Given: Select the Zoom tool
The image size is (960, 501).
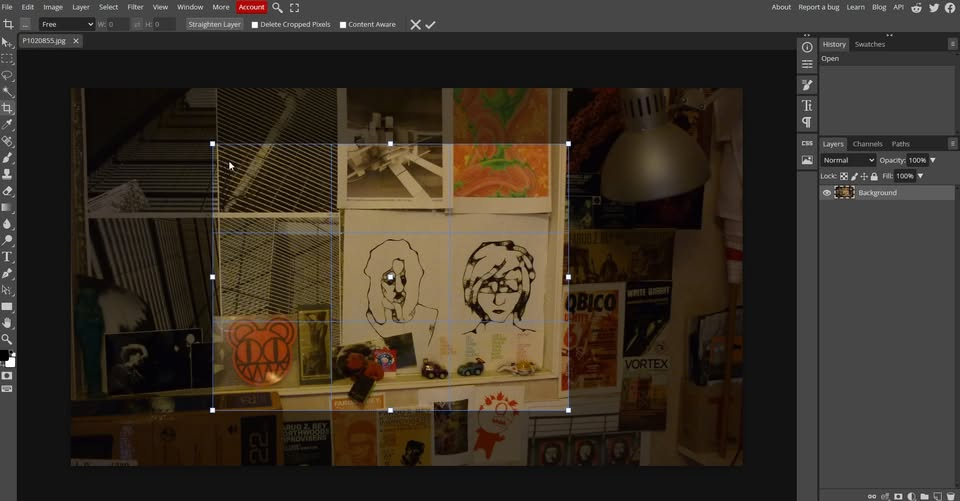Looking at the screenshot, I should pos(7,339).
